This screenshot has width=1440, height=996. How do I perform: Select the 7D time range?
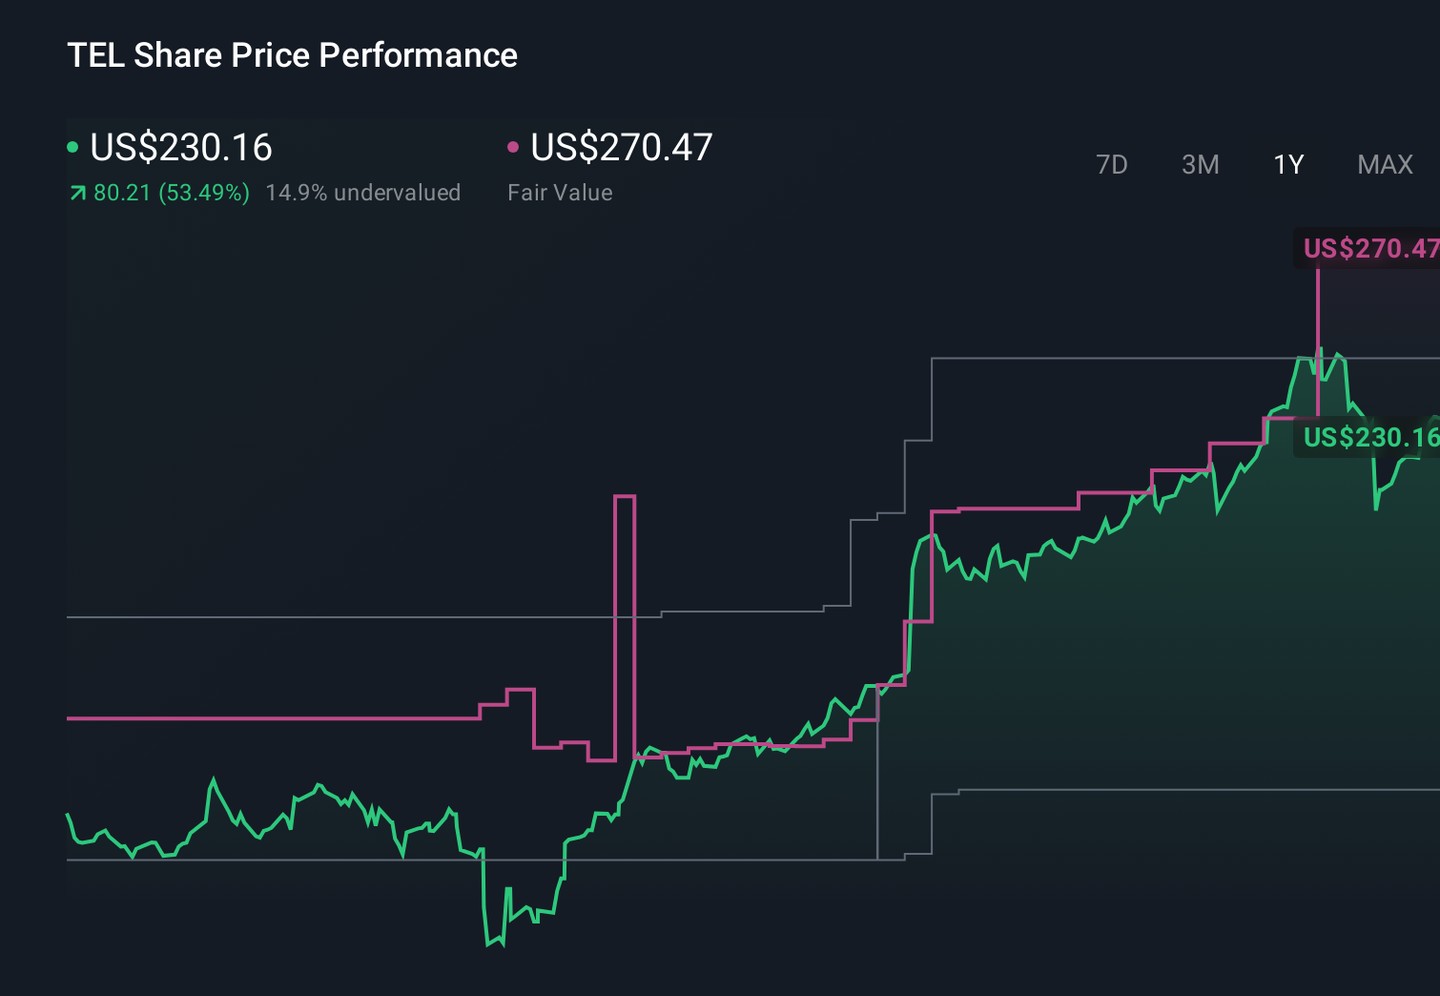(x=1111, y=164)
